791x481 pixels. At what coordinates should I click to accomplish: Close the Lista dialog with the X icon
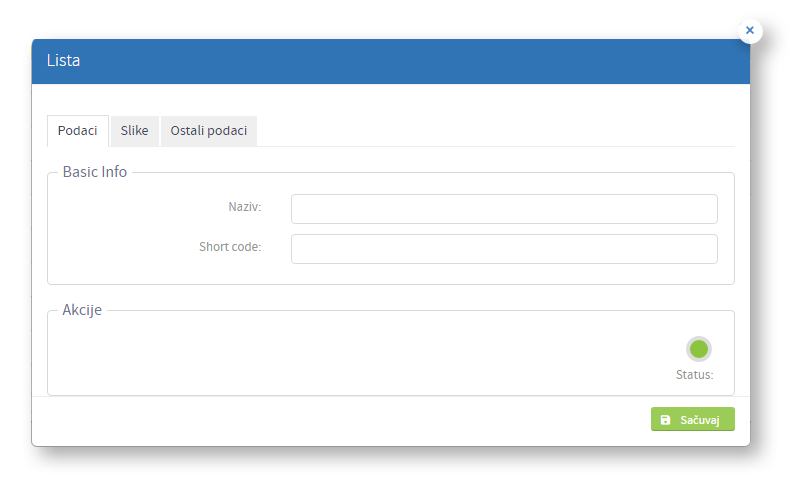click(750, 31)
